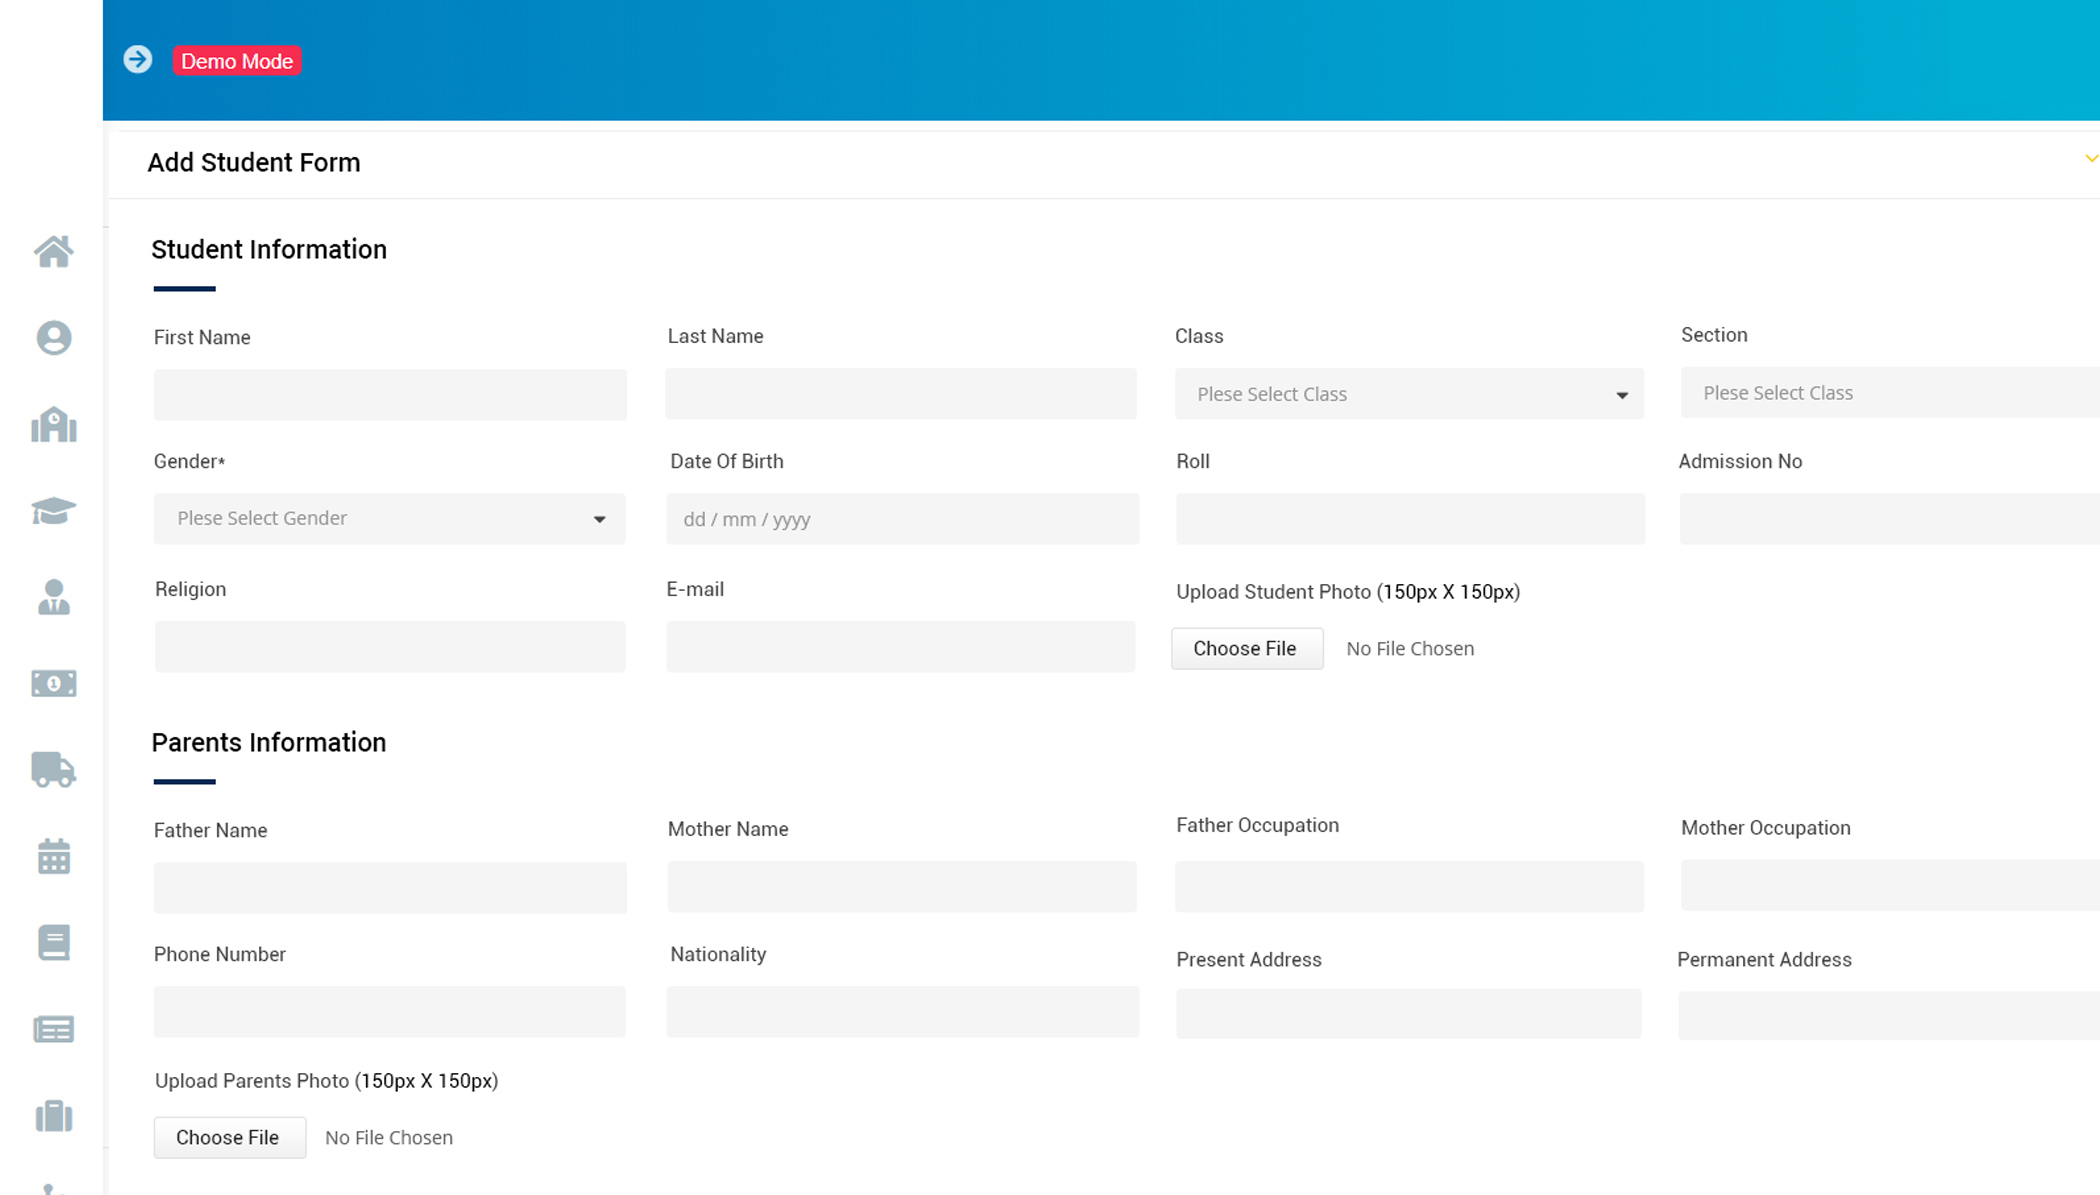Click the Nationality field
2100x1195 pixels.
click(x=903, y=1012)
